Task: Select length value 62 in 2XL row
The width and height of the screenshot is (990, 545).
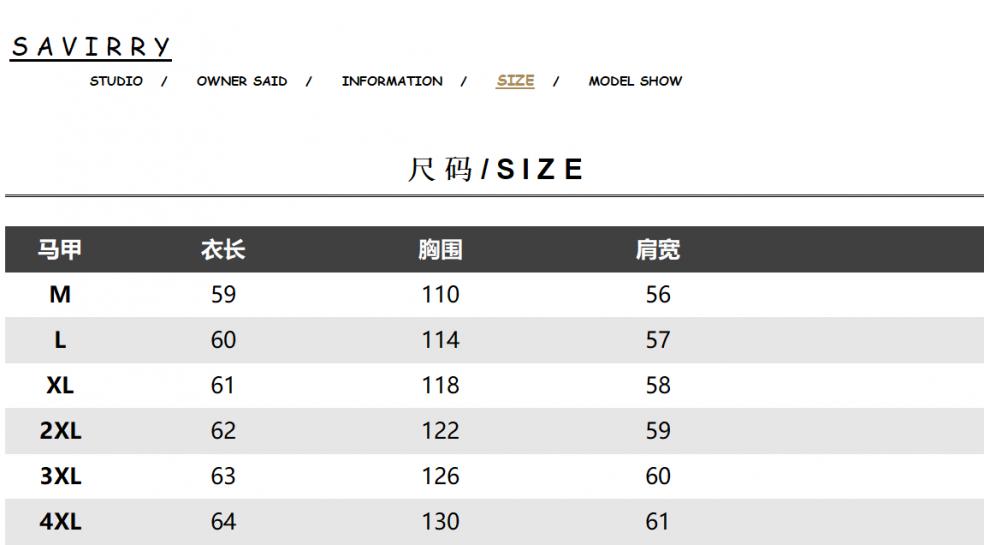Action: [x=223, y=431]
